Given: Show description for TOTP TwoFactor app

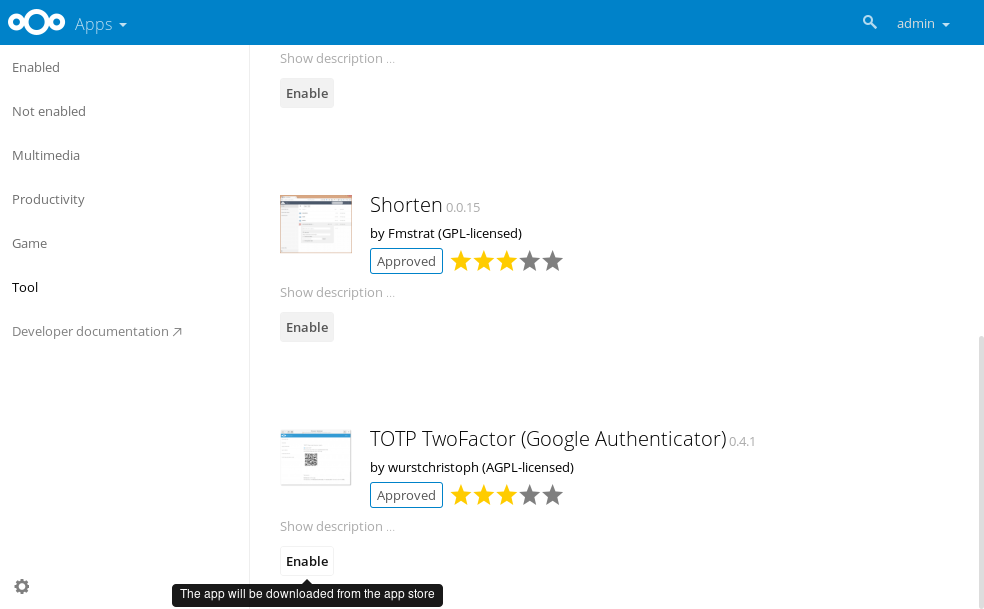Looking at the screenshot, I should pyautogui.click(x=337, y=527).
